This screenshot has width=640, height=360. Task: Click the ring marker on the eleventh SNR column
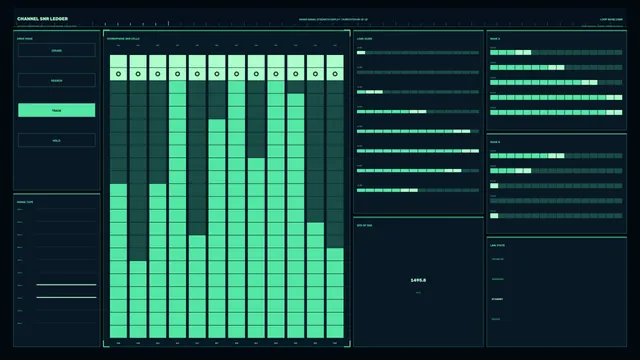point(315,74)
